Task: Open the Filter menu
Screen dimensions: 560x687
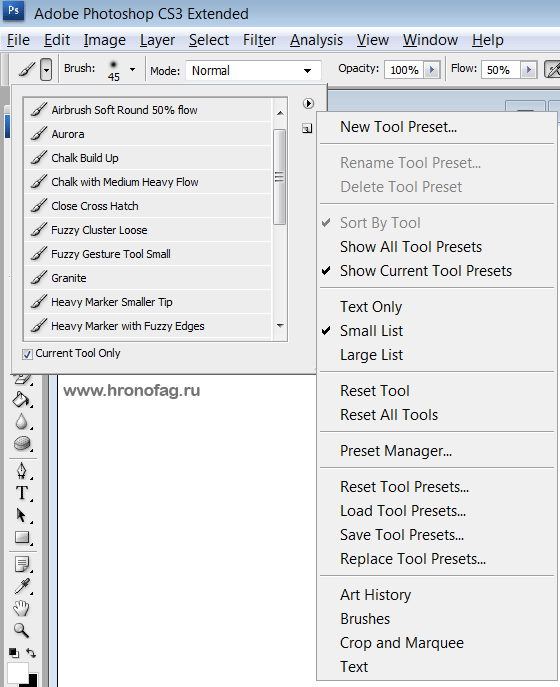Action: tap(259, 40)
